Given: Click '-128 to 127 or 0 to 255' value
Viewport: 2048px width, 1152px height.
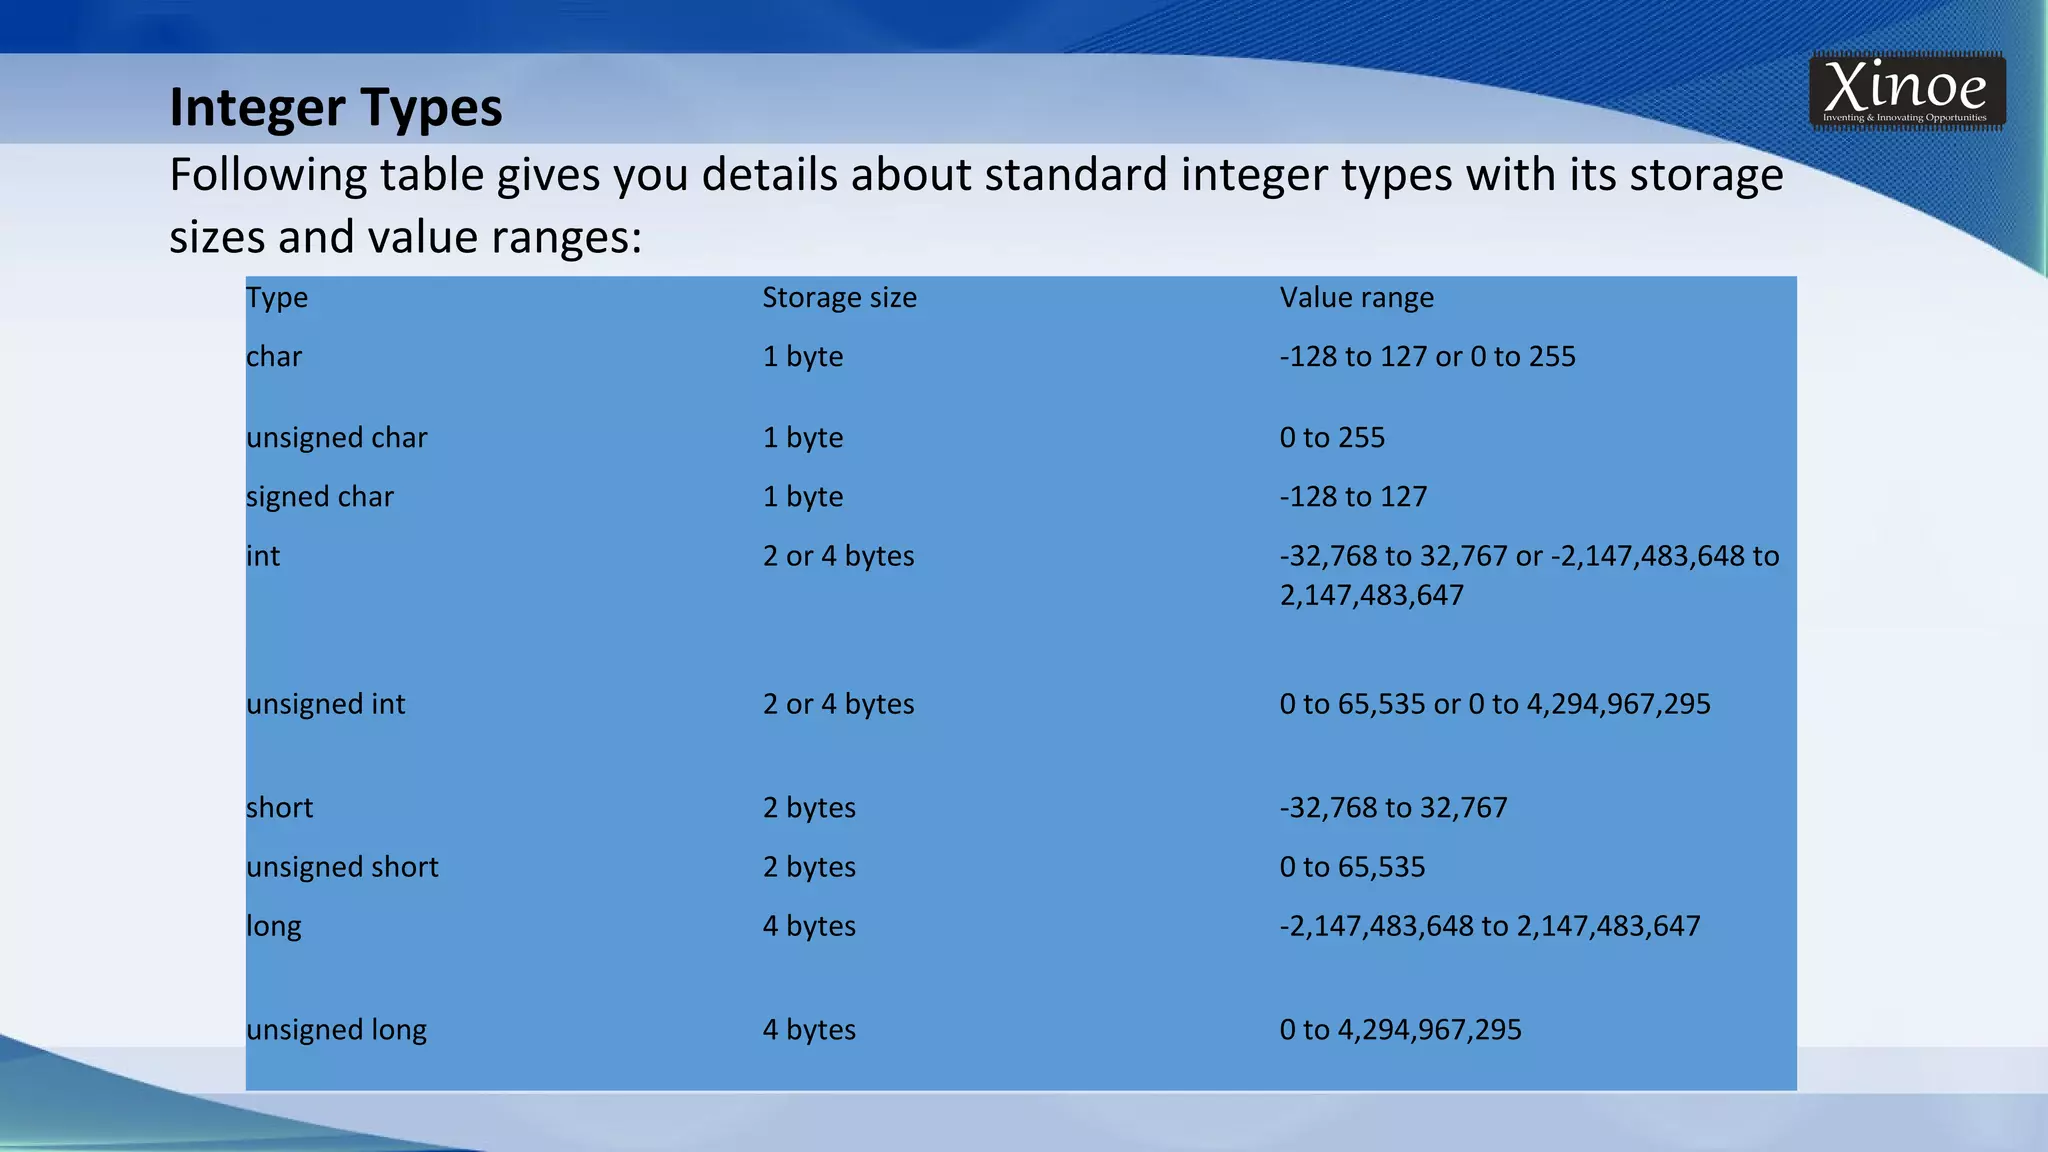Looking at the screenshot, I should [x=1427, y=356].
